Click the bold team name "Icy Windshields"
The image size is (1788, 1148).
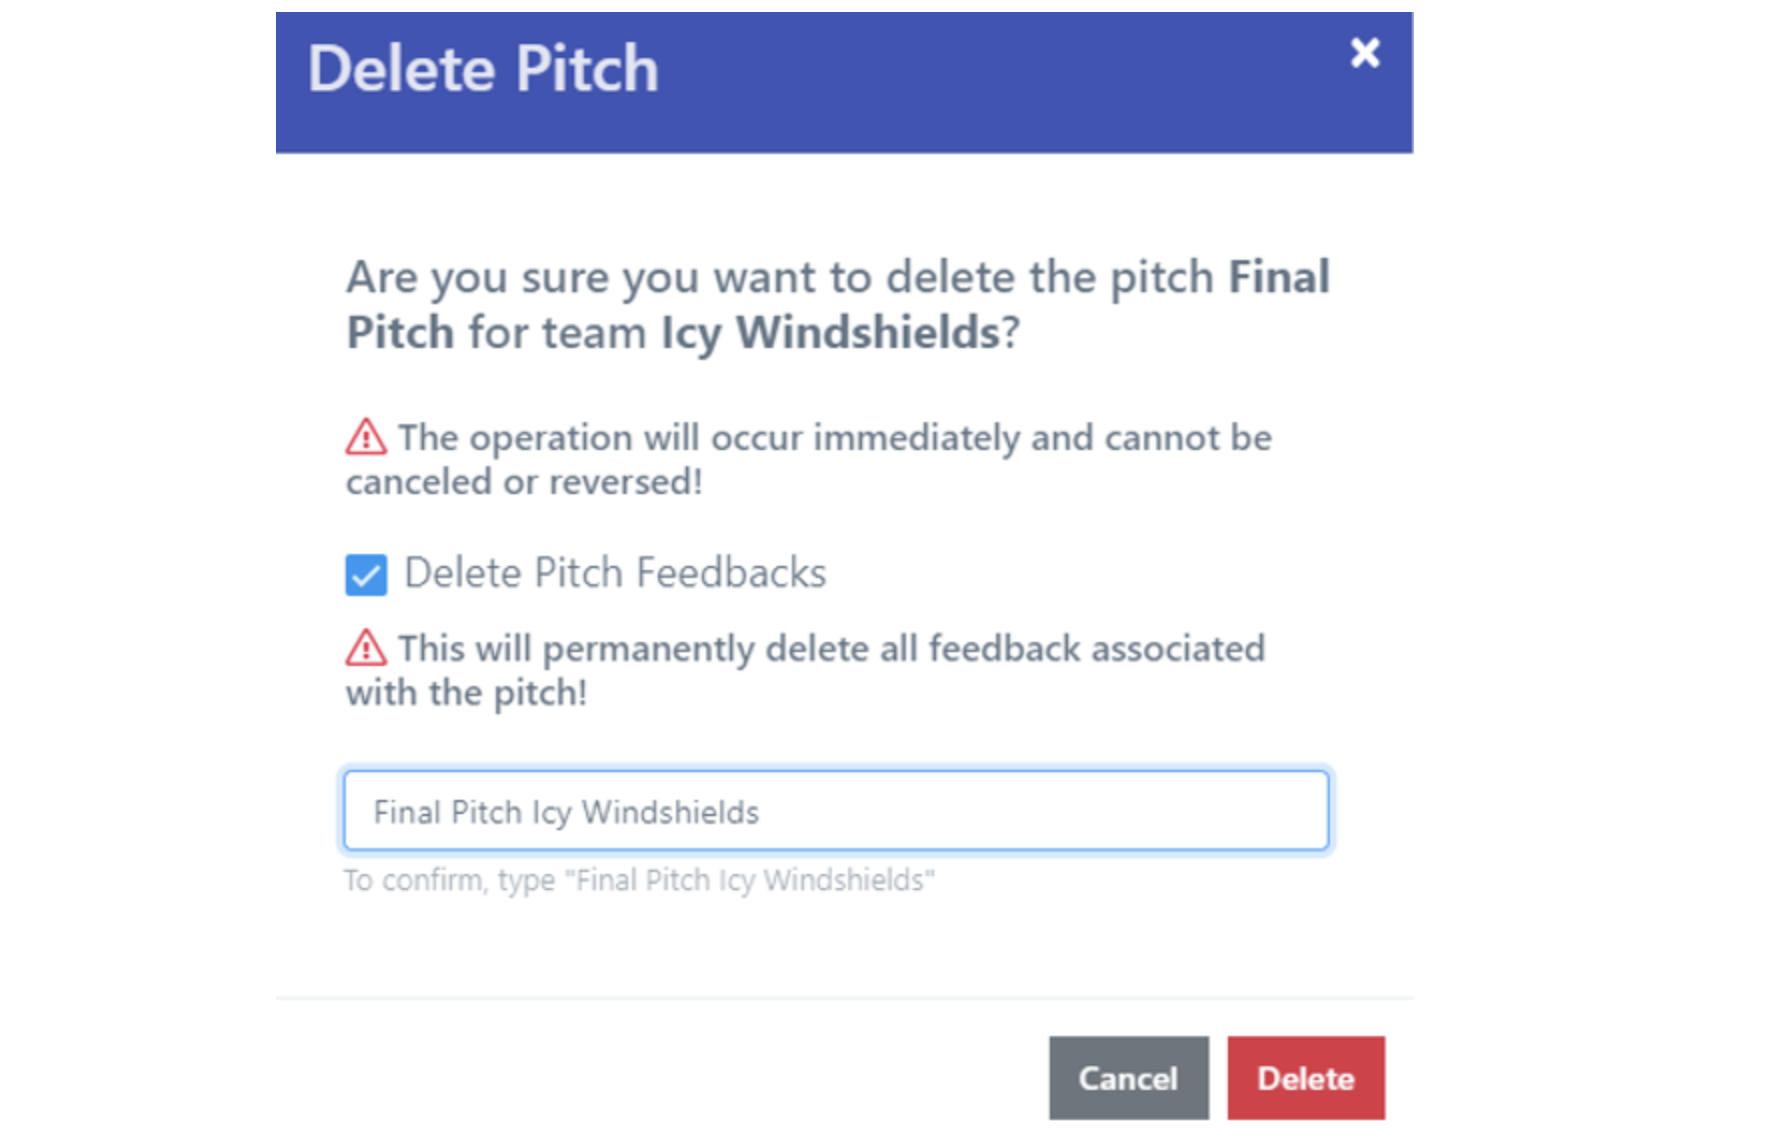(830, 333)
